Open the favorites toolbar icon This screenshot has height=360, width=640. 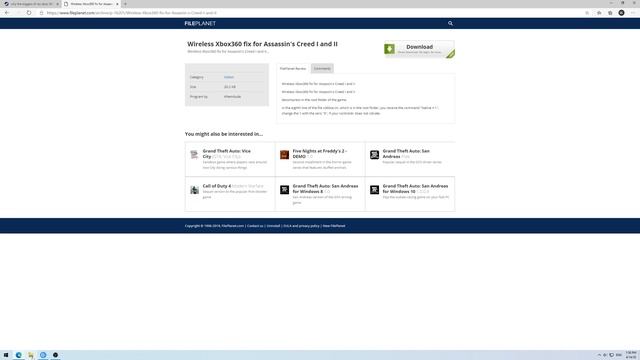pyautogui.click(x=599, y=13)
